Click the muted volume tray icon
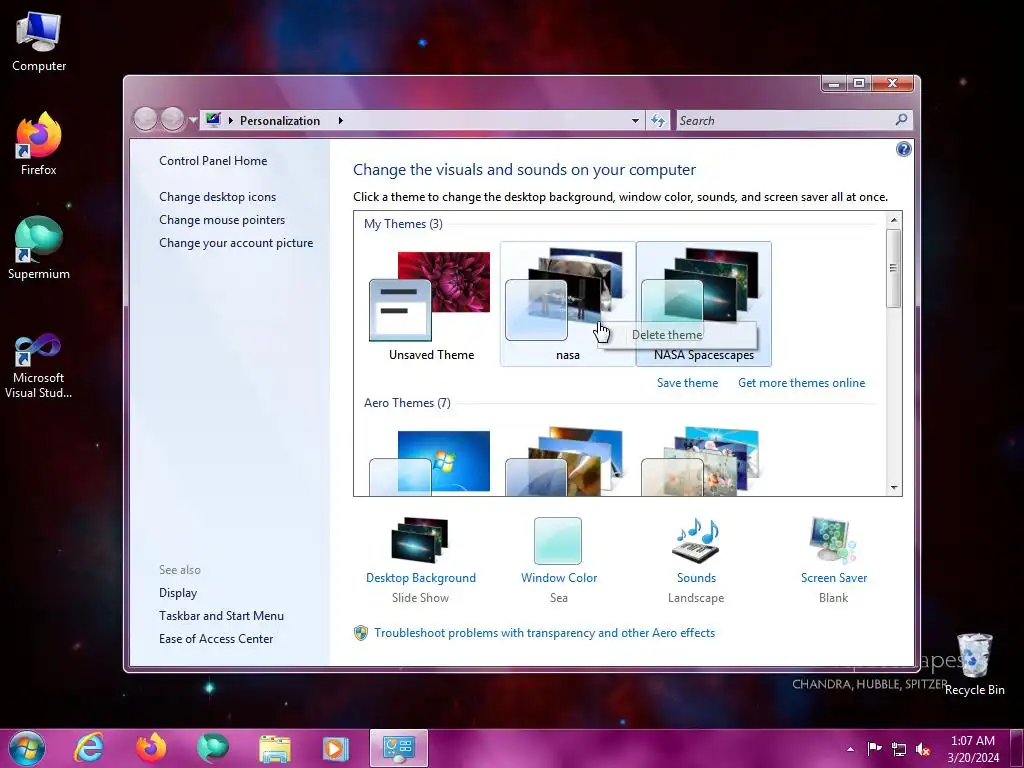This screenshot has height=768, width=1024. click(923, 749)
